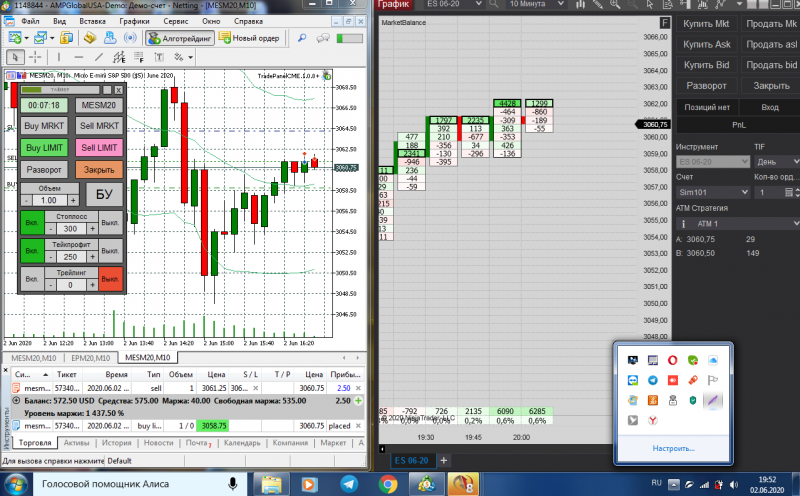Select the trendline drawing tool
Screen dimensions: 800x496
click(x=98, y=57)
